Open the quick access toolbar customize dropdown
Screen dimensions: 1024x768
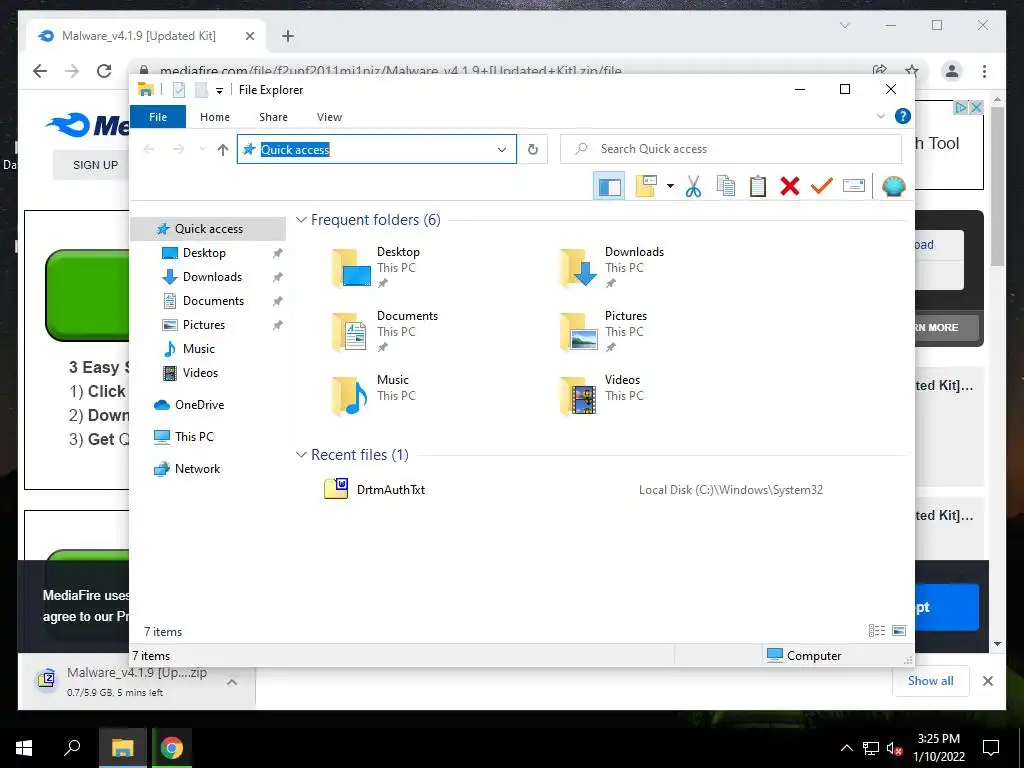219,90
